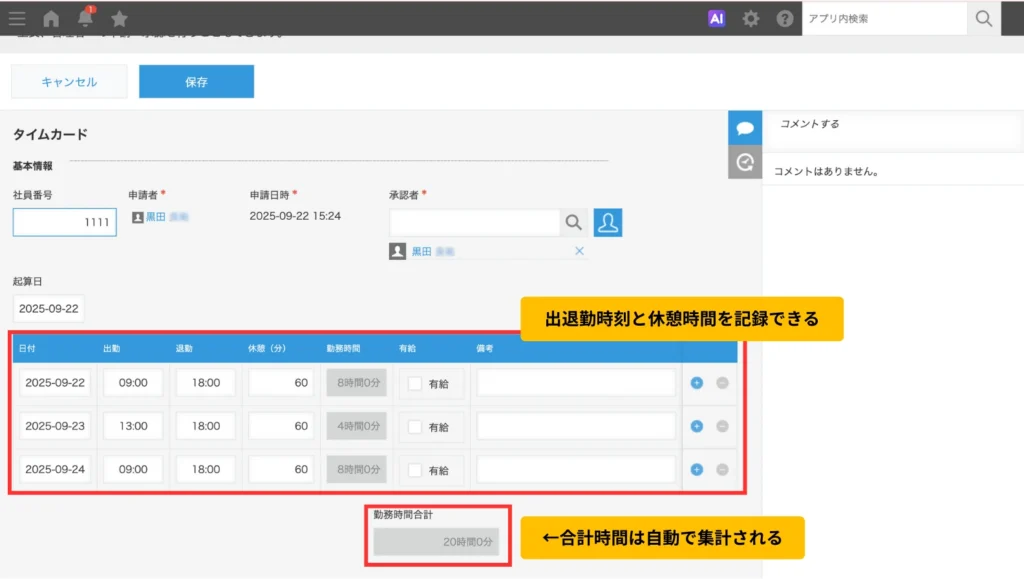Open the 起算日 date picker field
The width and height of the screenshot is (1024, 579).
(49, 308)
